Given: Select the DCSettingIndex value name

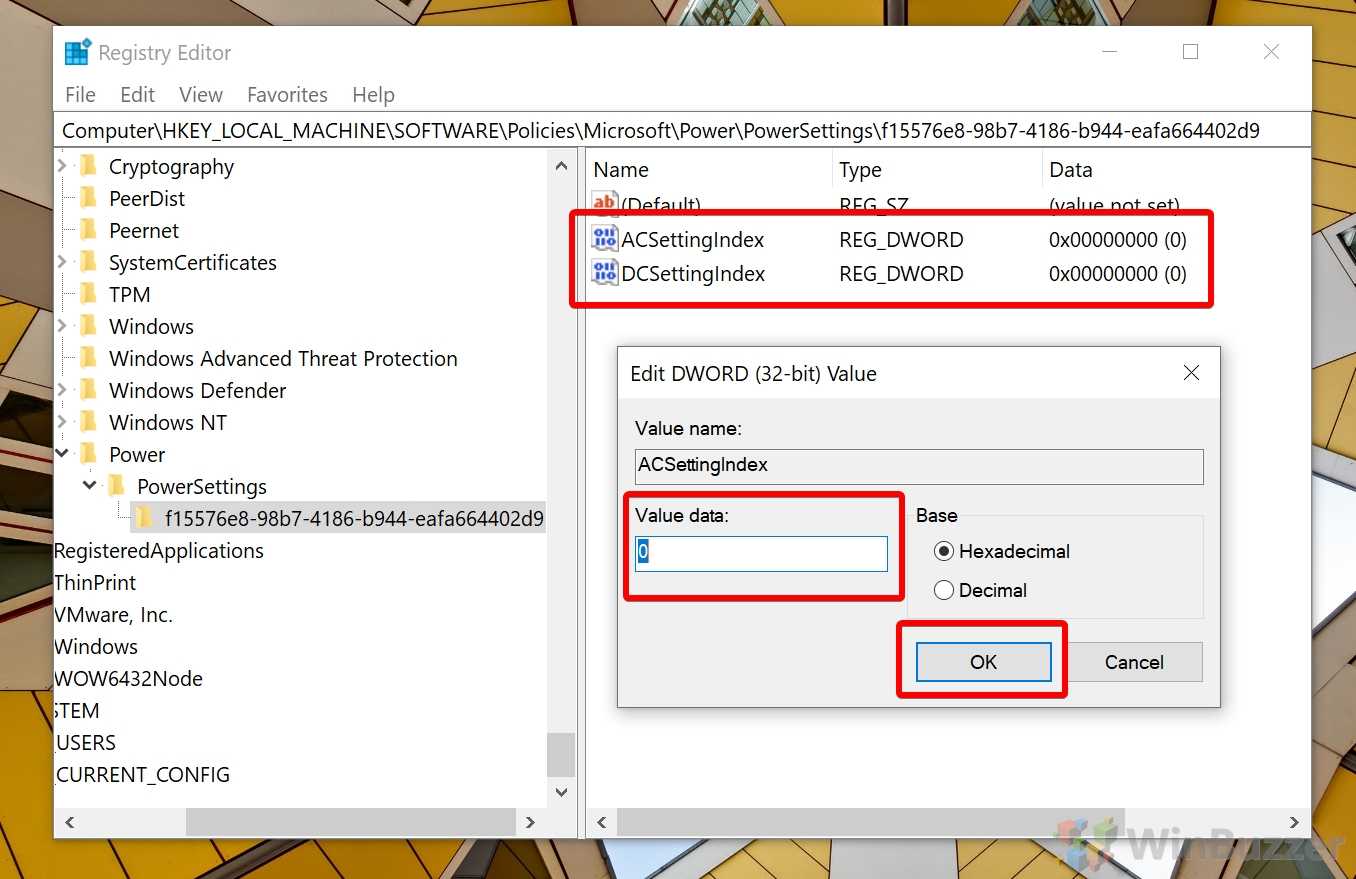Looking at the screenshot, I should [693, 274].
